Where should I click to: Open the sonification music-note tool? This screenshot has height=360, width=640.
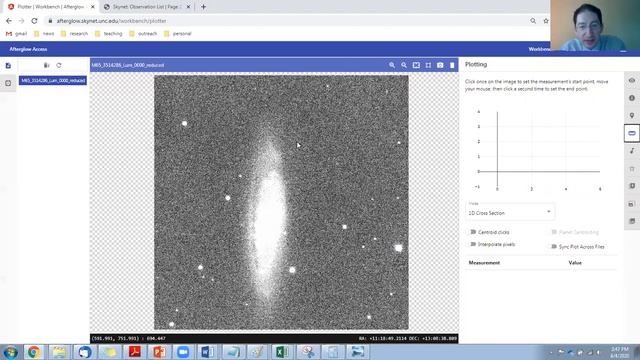[632, 151]
